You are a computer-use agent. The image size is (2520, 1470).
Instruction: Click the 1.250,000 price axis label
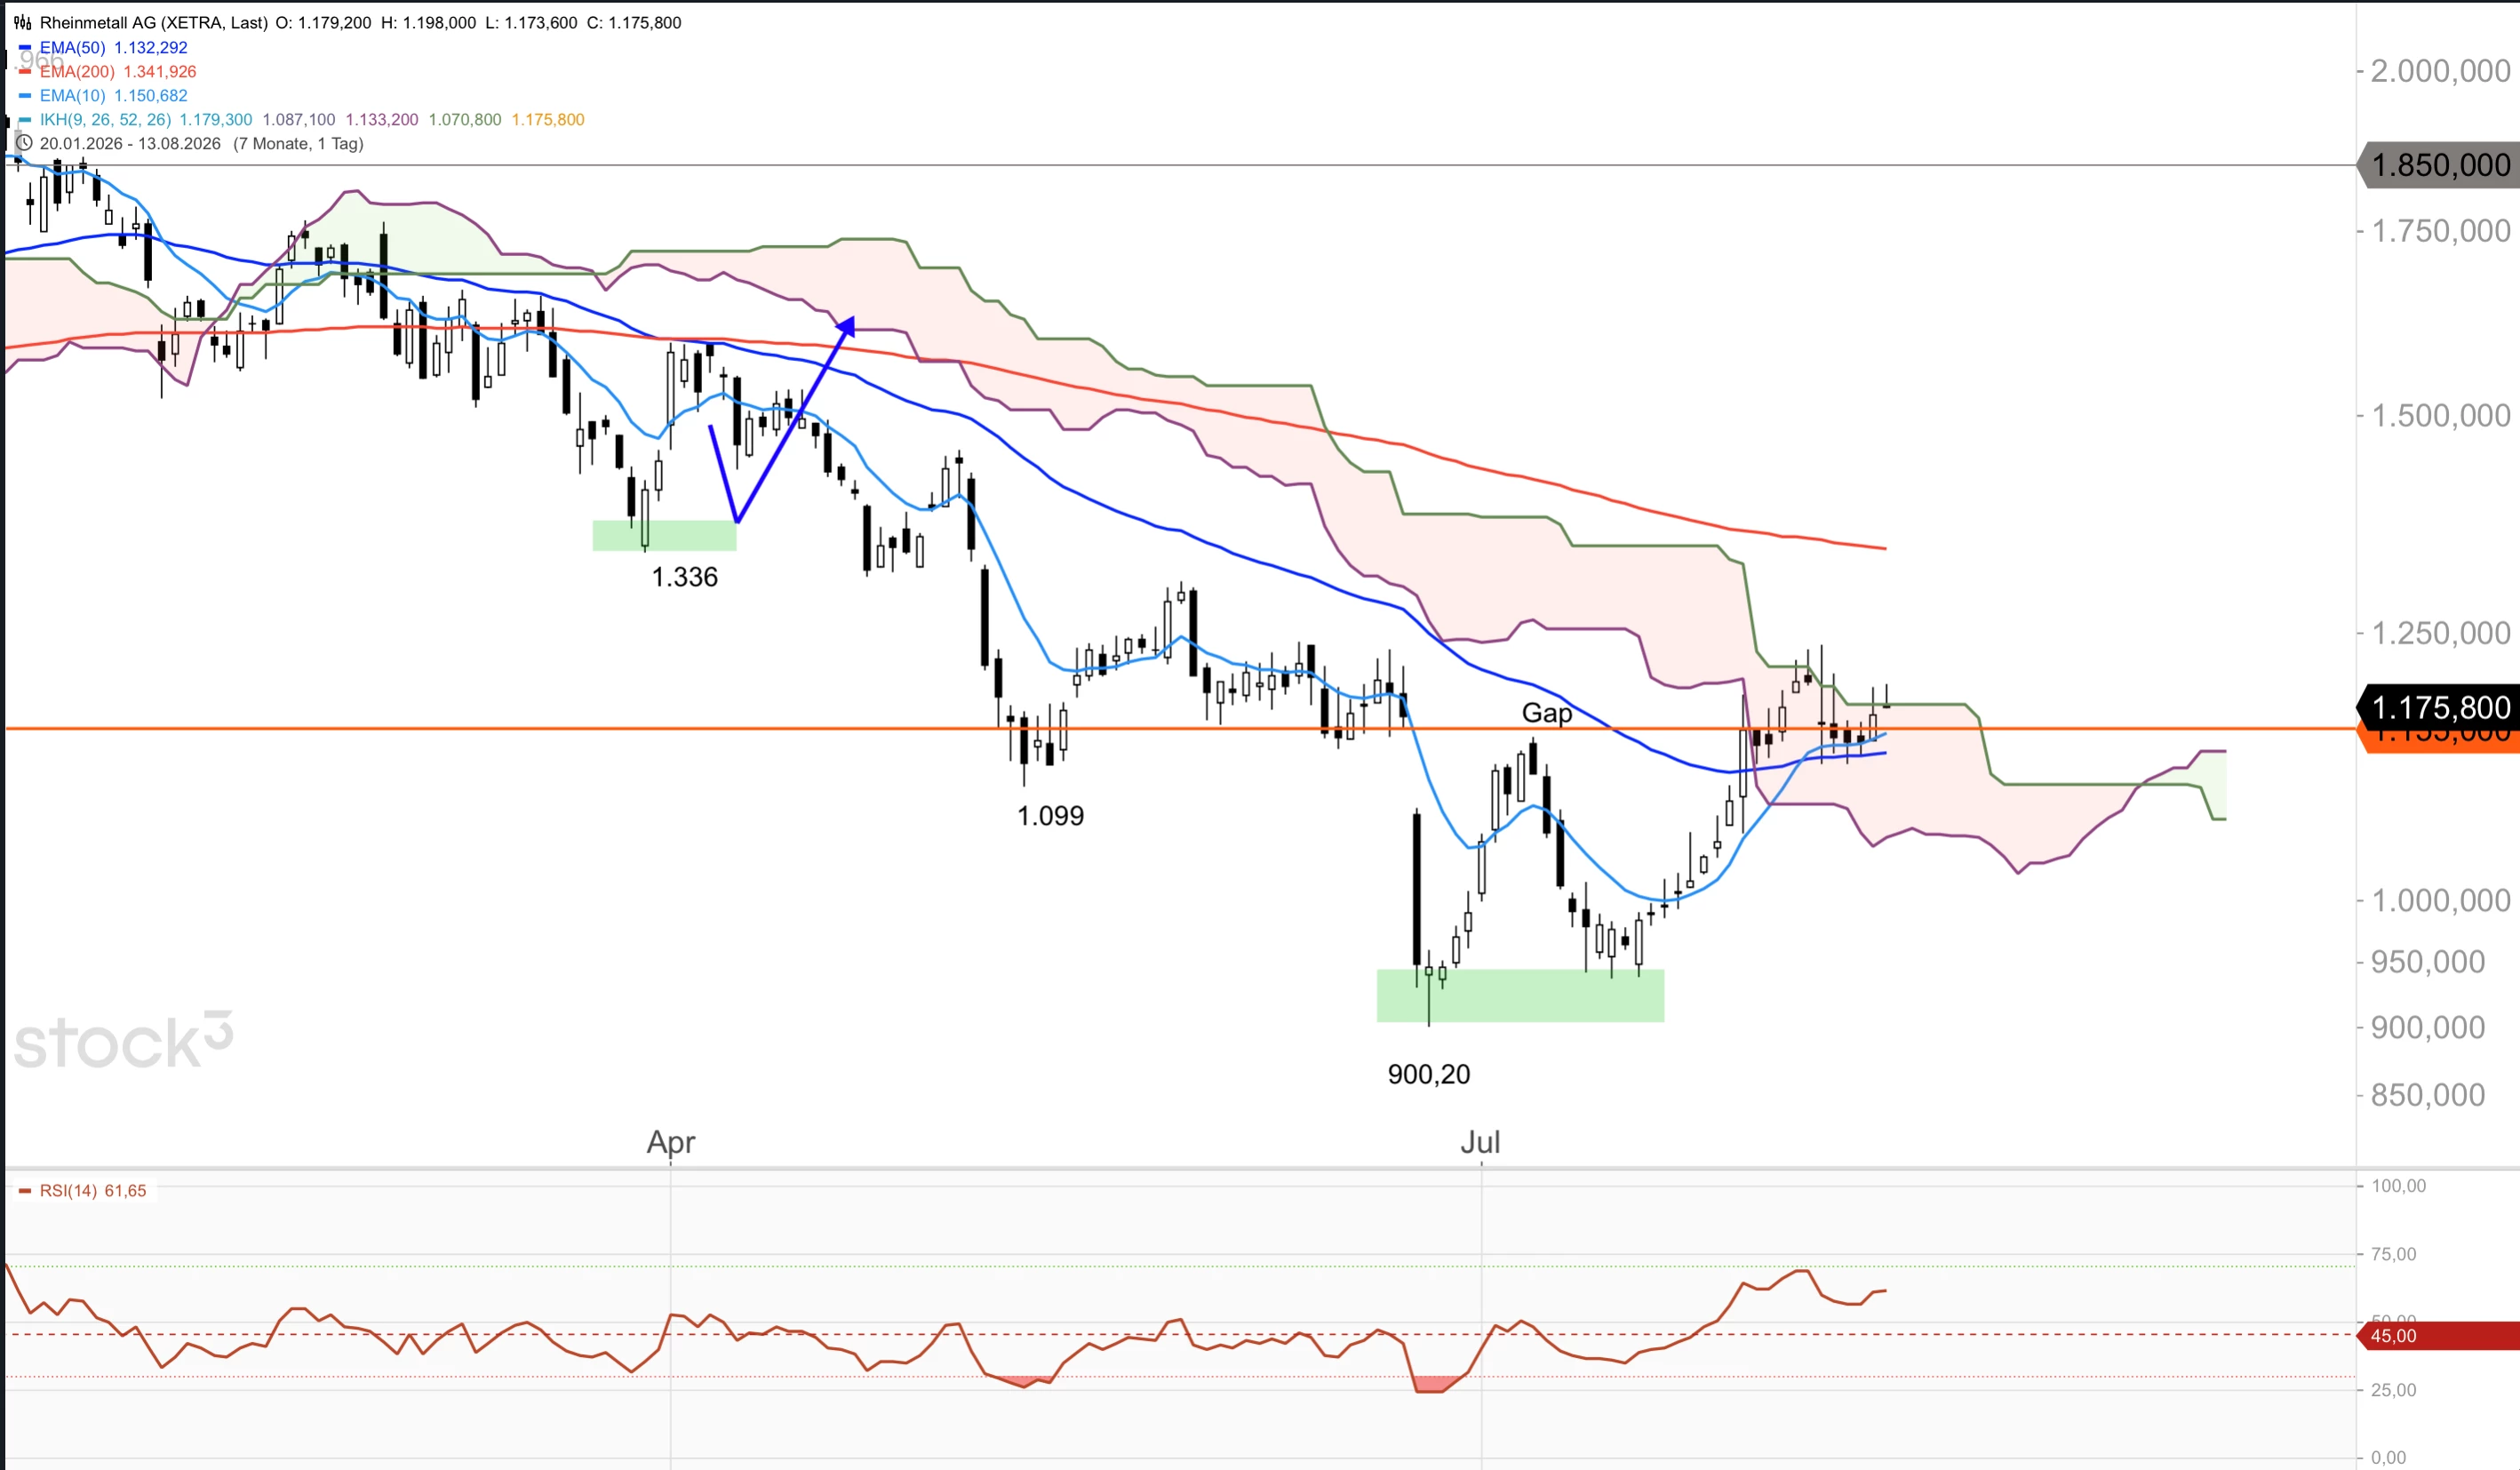click(2440, 633)
